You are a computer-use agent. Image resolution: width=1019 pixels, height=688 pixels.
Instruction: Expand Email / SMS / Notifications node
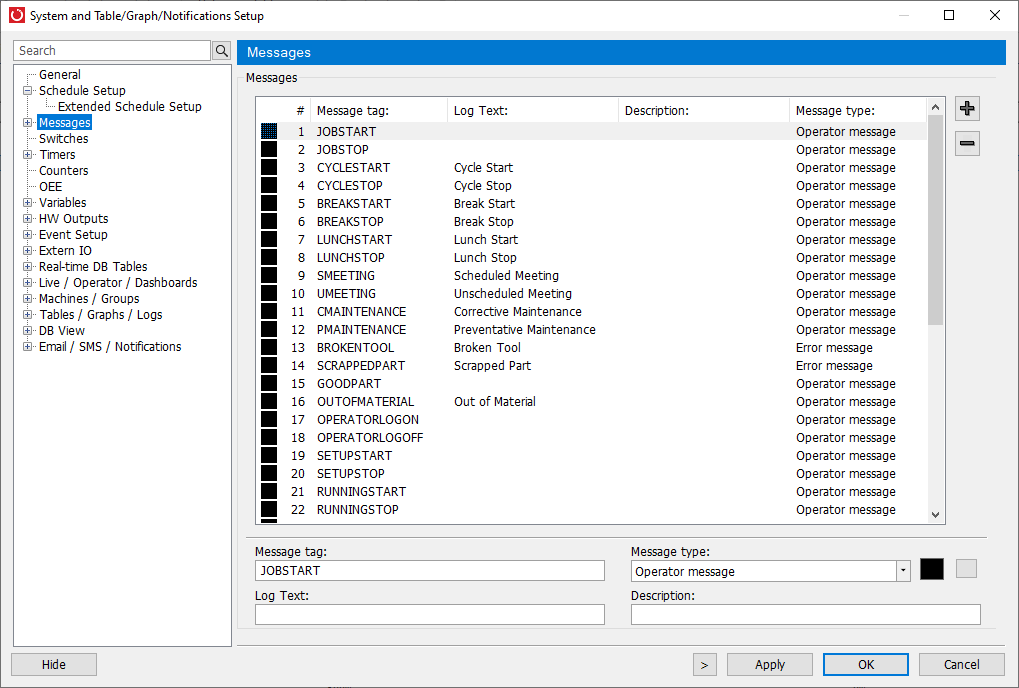click(x=27, y=346)
